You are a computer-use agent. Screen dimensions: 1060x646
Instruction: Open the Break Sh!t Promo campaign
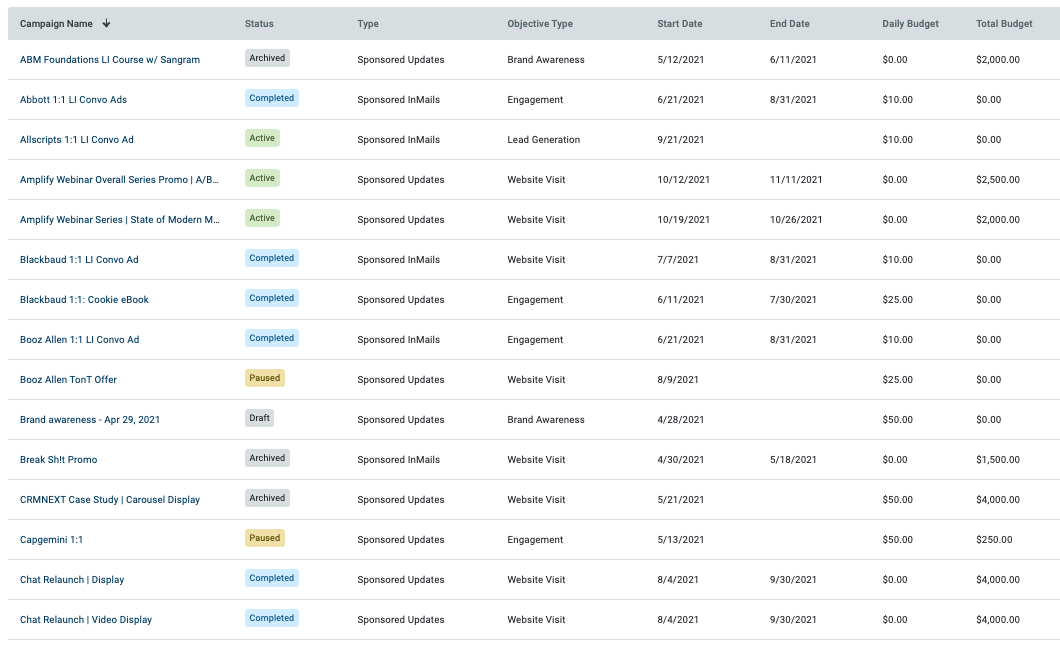coord(58,459)
